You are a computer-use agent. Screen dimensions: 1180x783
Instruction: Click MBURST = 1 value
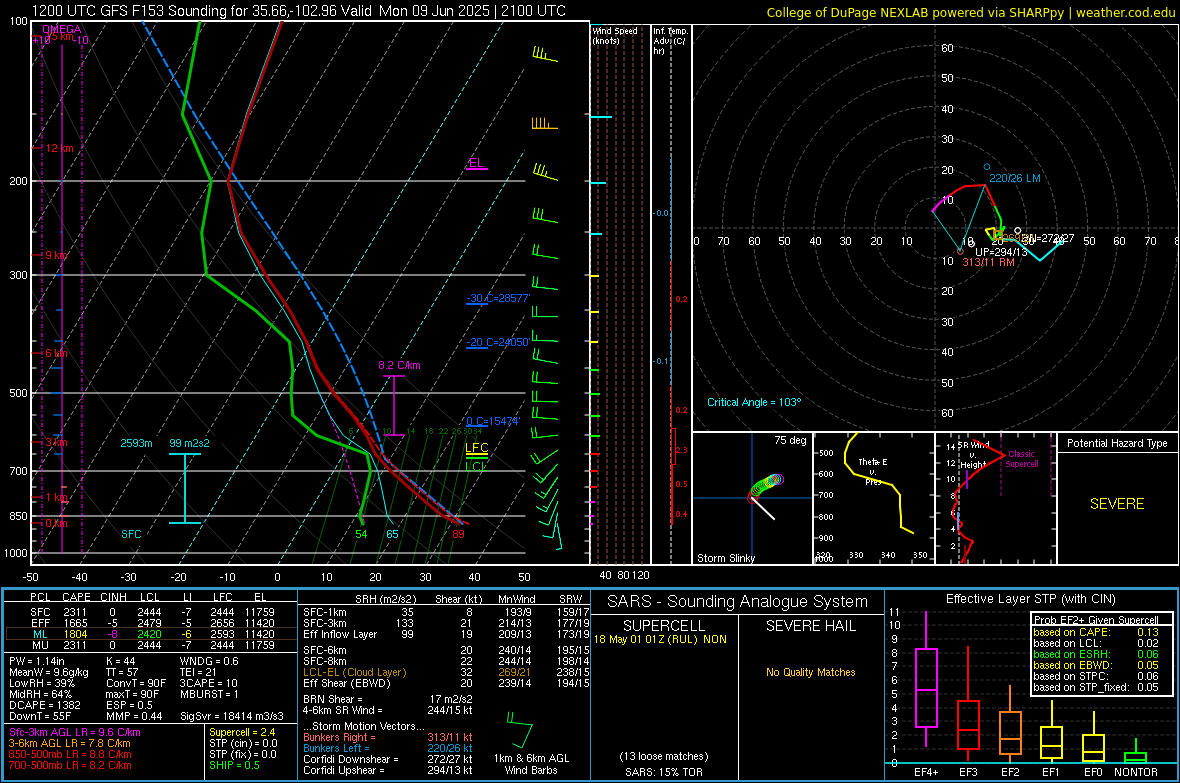tap(209, 694)
